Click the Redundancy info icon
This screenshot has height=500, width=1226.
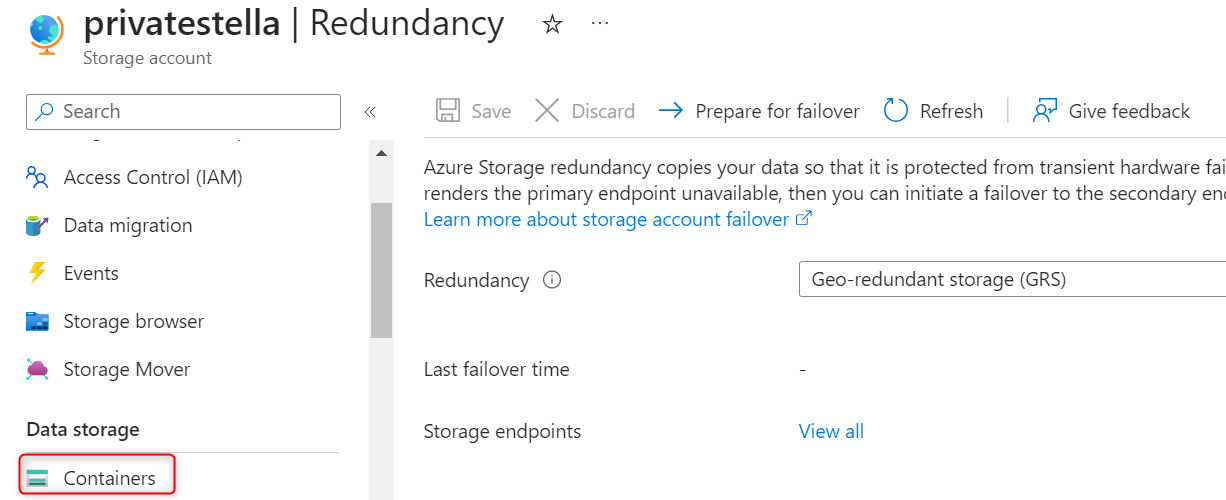[x=552, y=280]
